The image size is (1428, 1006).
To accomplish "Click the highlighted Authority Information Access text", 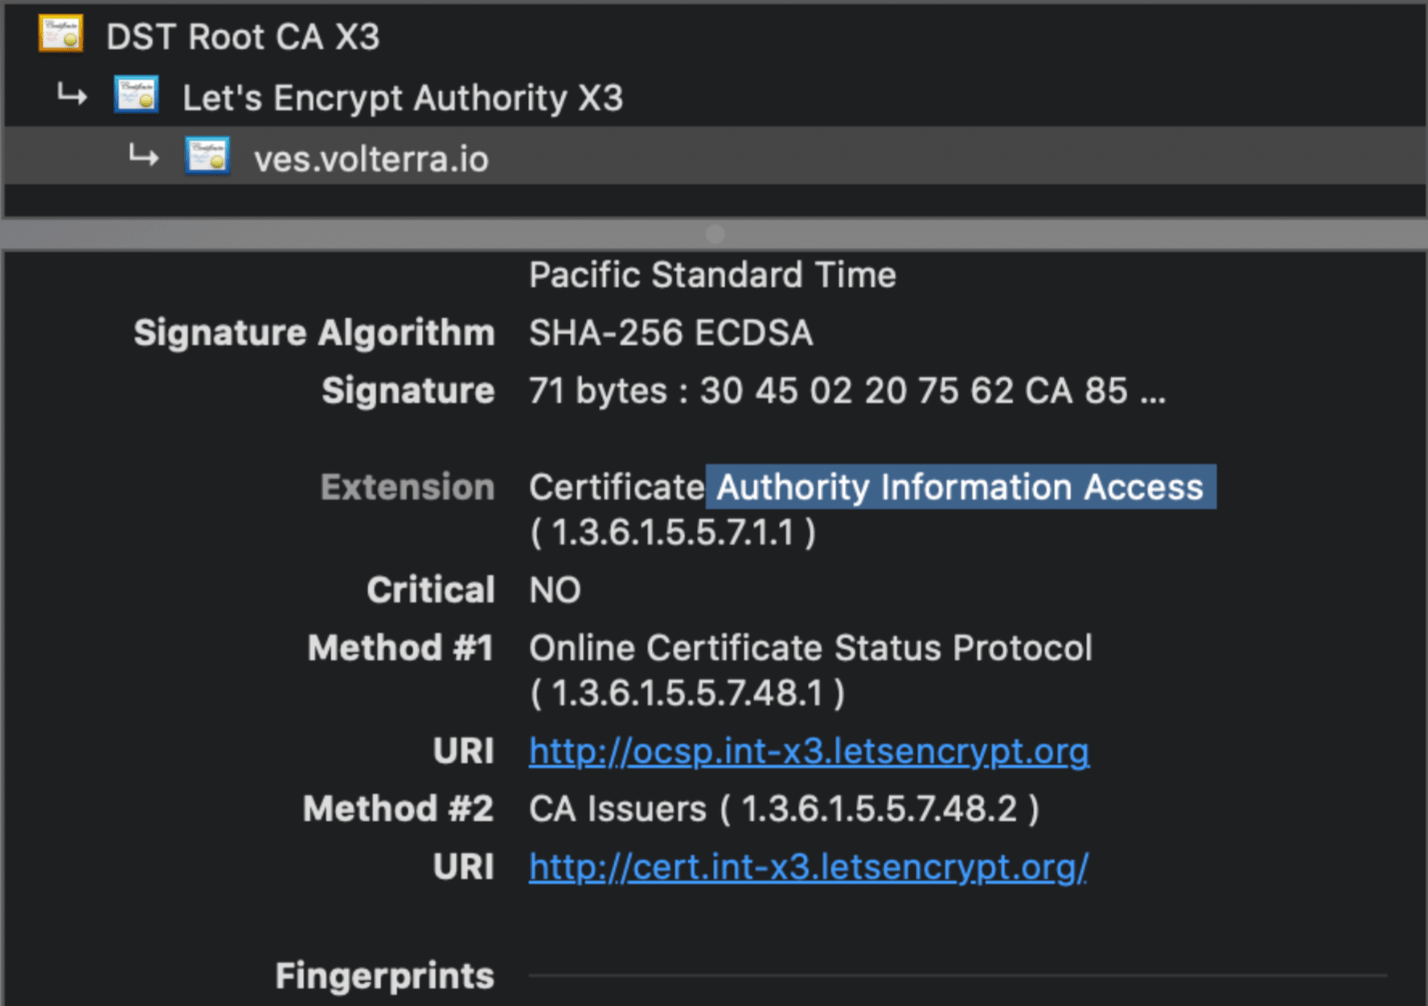I will click(x=959, y=487).
